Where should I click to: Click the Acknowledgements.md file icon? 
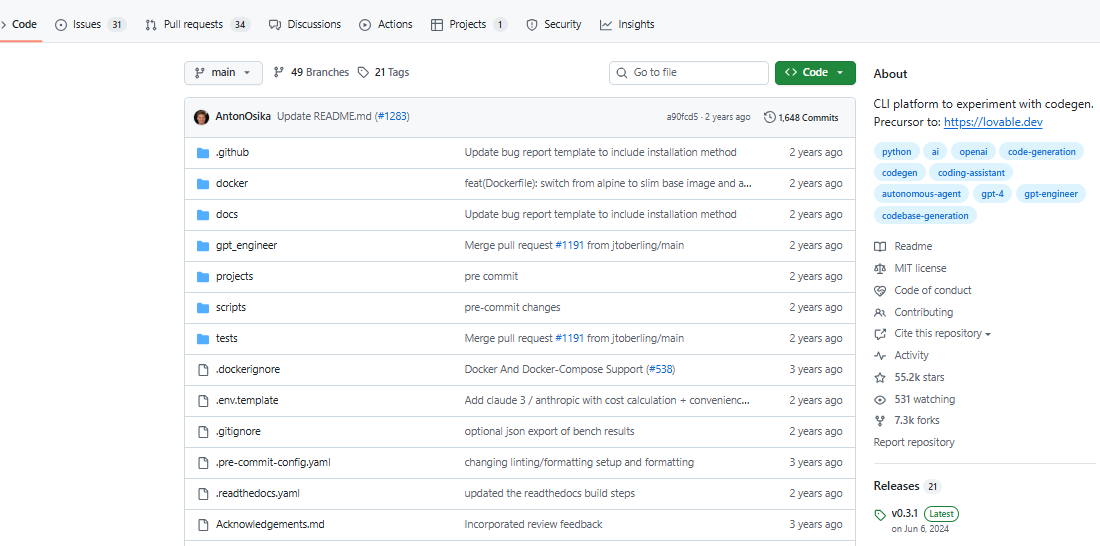(x=203, y=524)
